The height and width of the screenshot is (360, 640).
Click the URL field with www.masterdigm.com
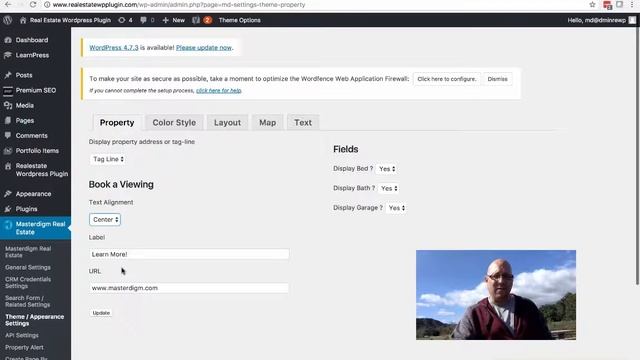(189, 288)
